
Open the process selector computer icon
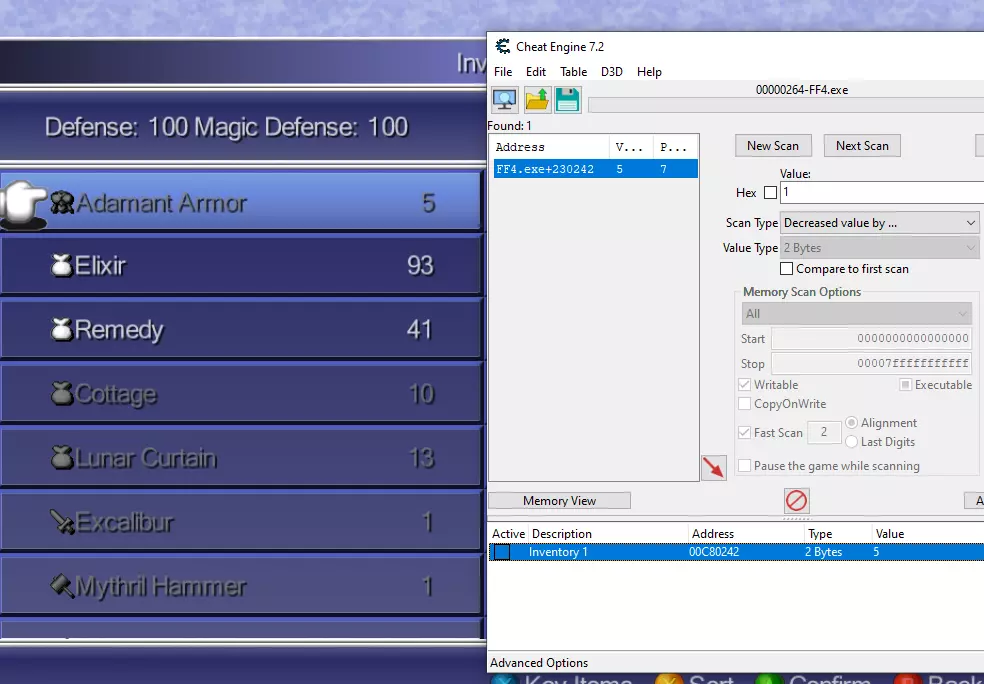coord(505,100)
